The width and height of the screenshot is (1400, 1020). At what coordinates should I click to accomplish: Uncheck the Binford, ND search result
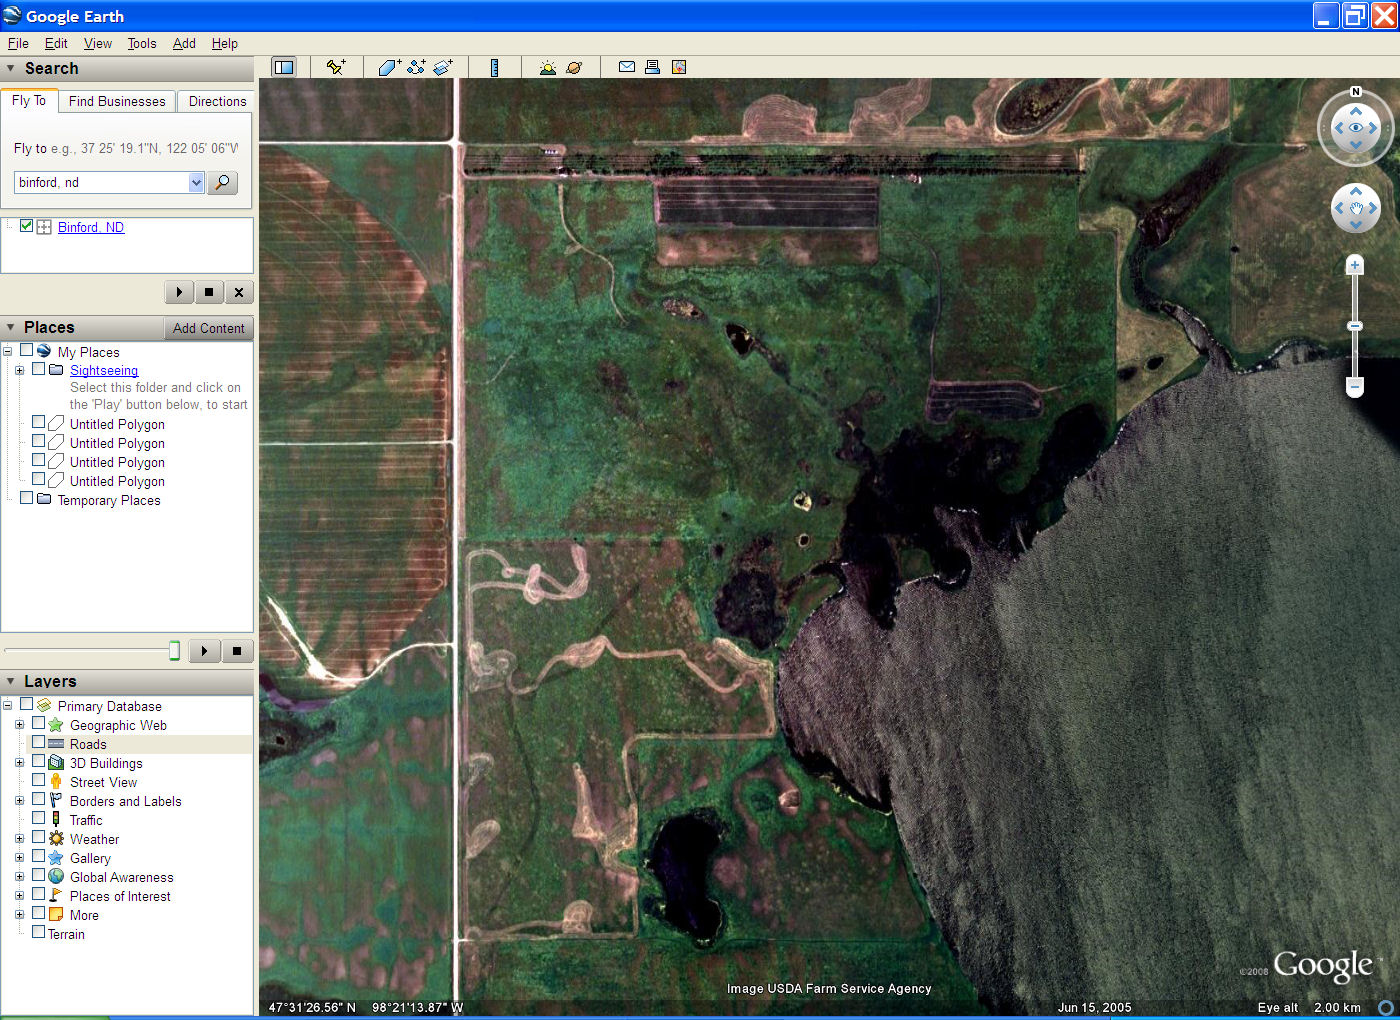click(x=27, y=226)
